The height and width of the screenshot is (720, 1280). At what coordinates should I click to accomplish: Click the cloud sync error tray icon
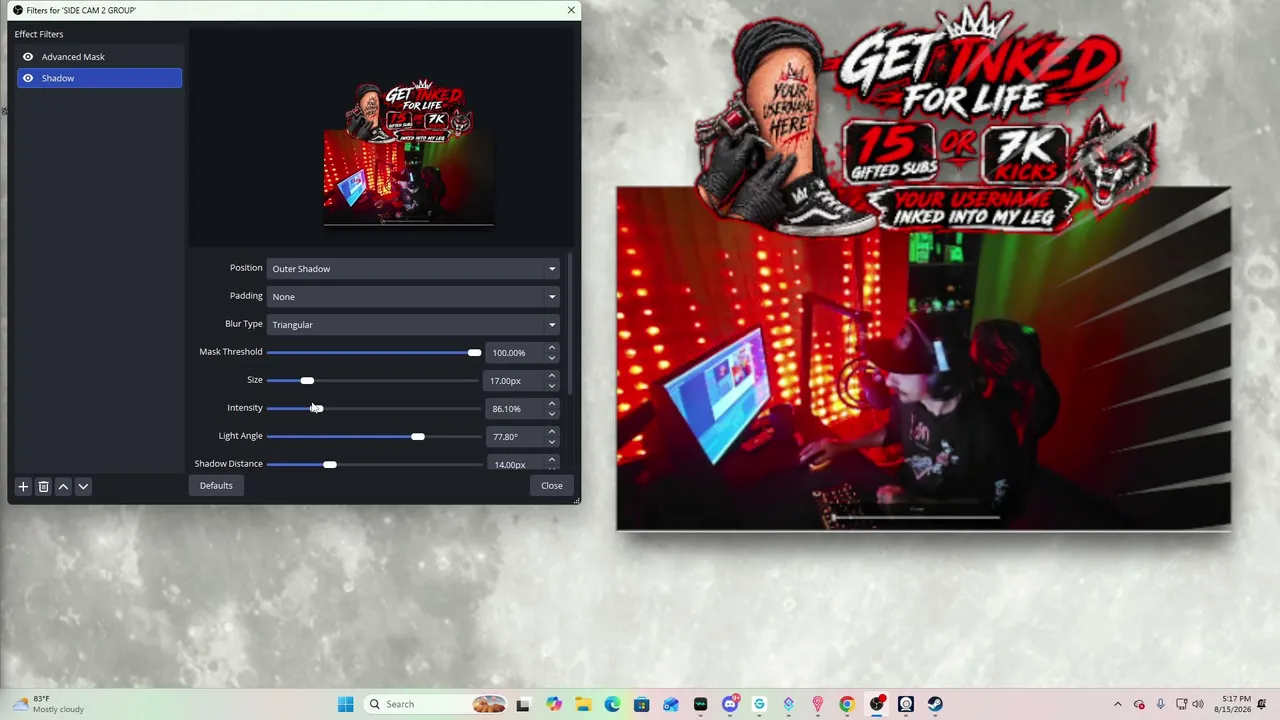tap(1139, 704)
